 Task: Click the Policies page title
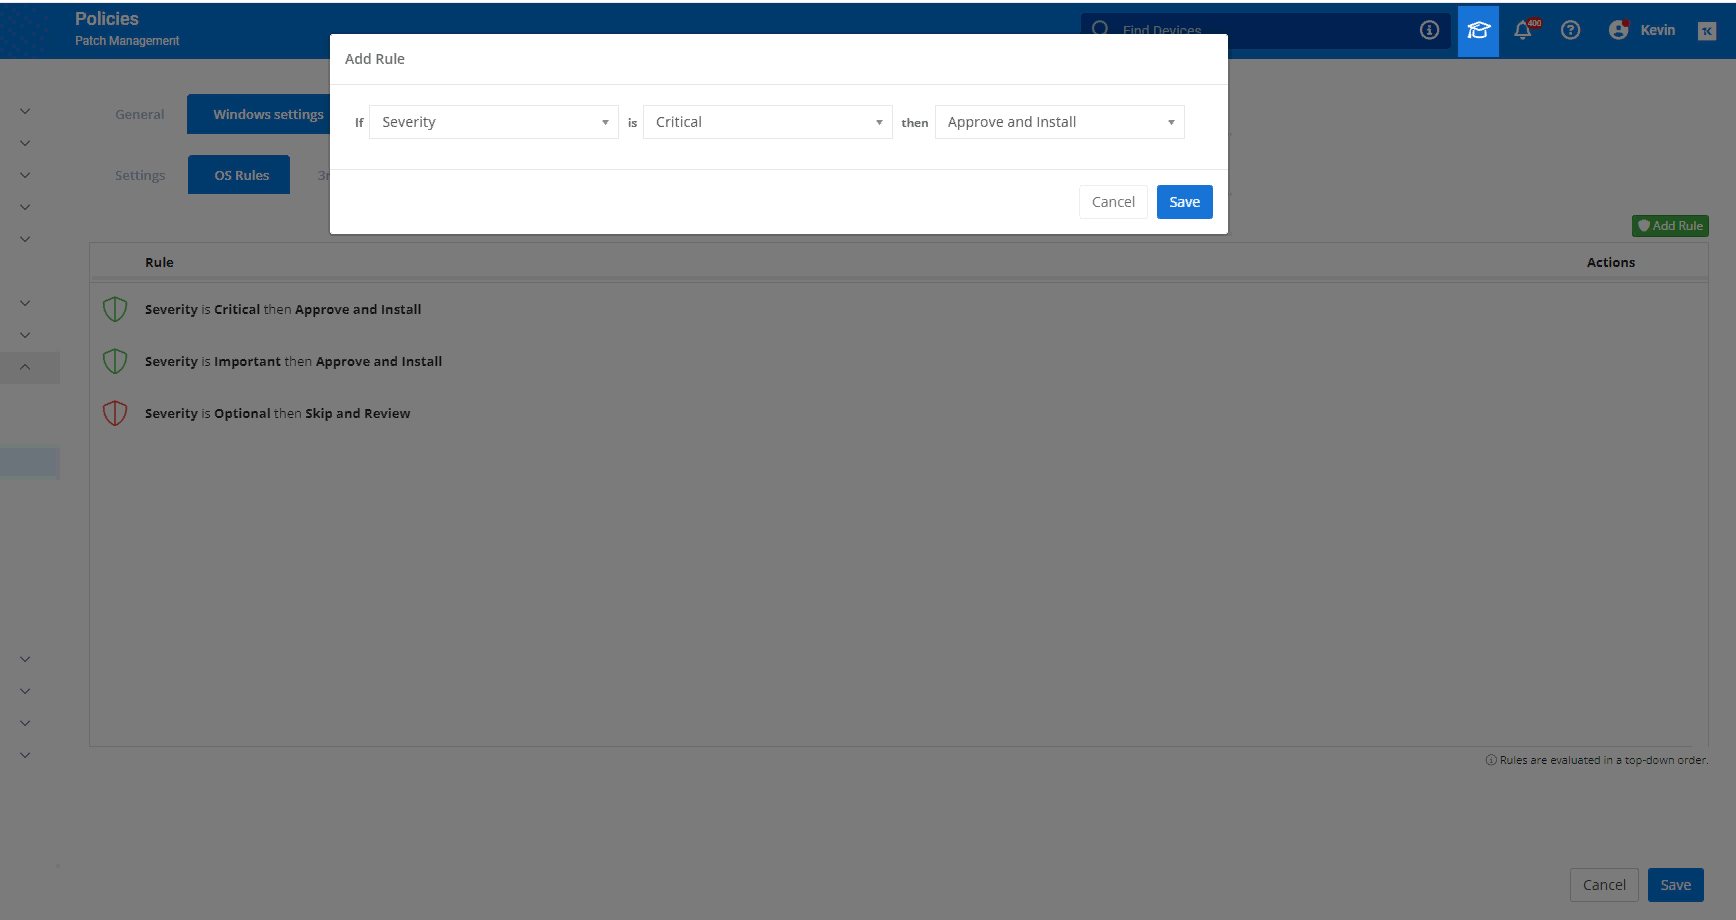click(107, 19)
